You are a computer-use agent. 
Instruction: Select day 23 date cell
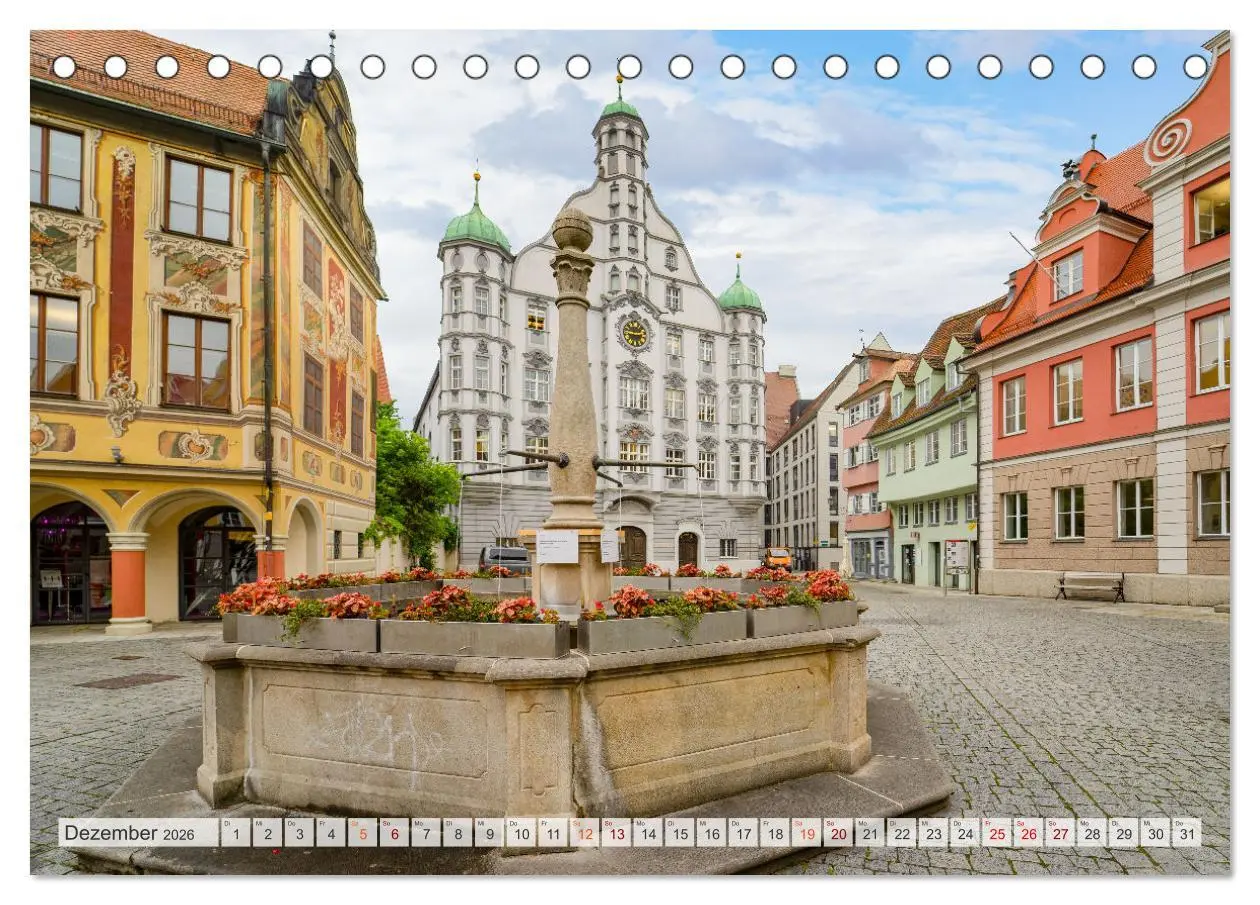point(932,833)
